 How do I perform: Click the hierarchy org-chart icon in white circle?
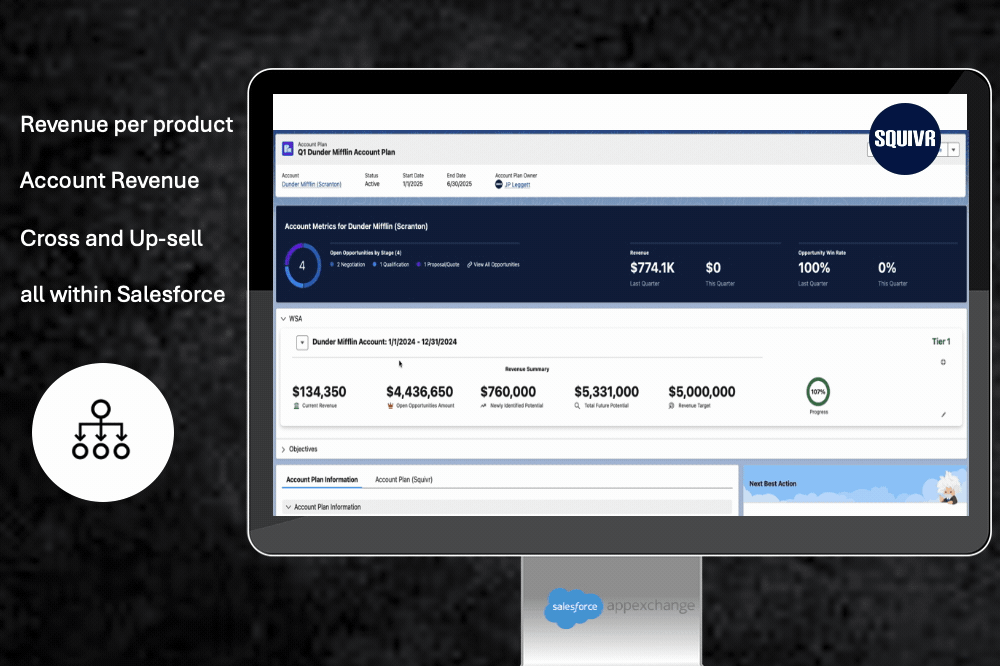coord(102,431)
